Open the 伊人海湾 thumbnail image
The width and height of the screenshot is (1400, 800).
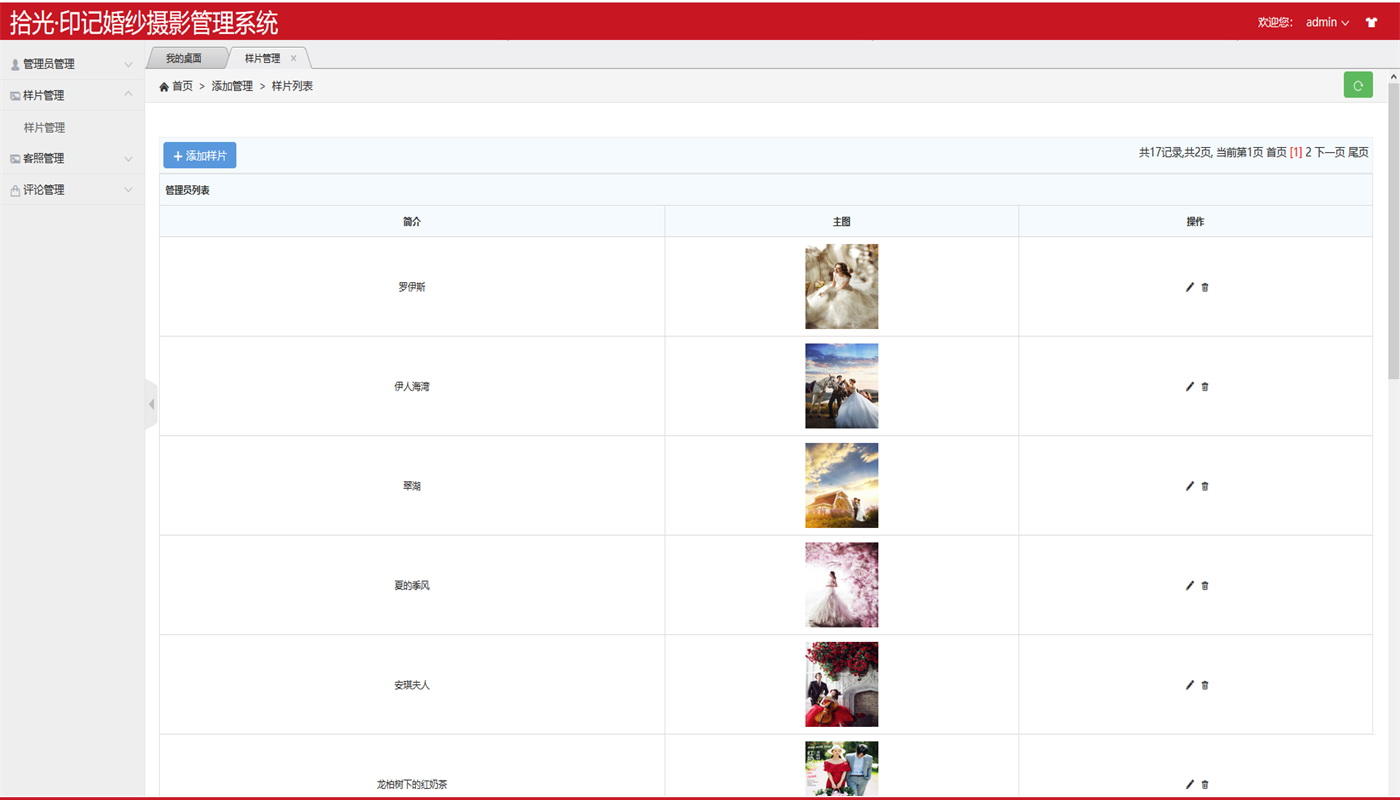click(x=841, y=386)
